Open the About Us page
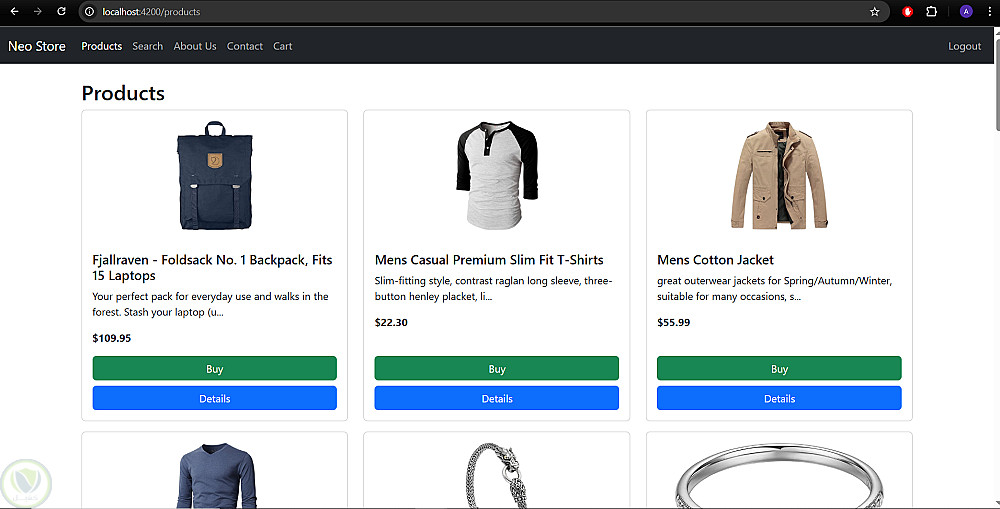Viewport: 1000px width, 509px height. click(195, 46)
